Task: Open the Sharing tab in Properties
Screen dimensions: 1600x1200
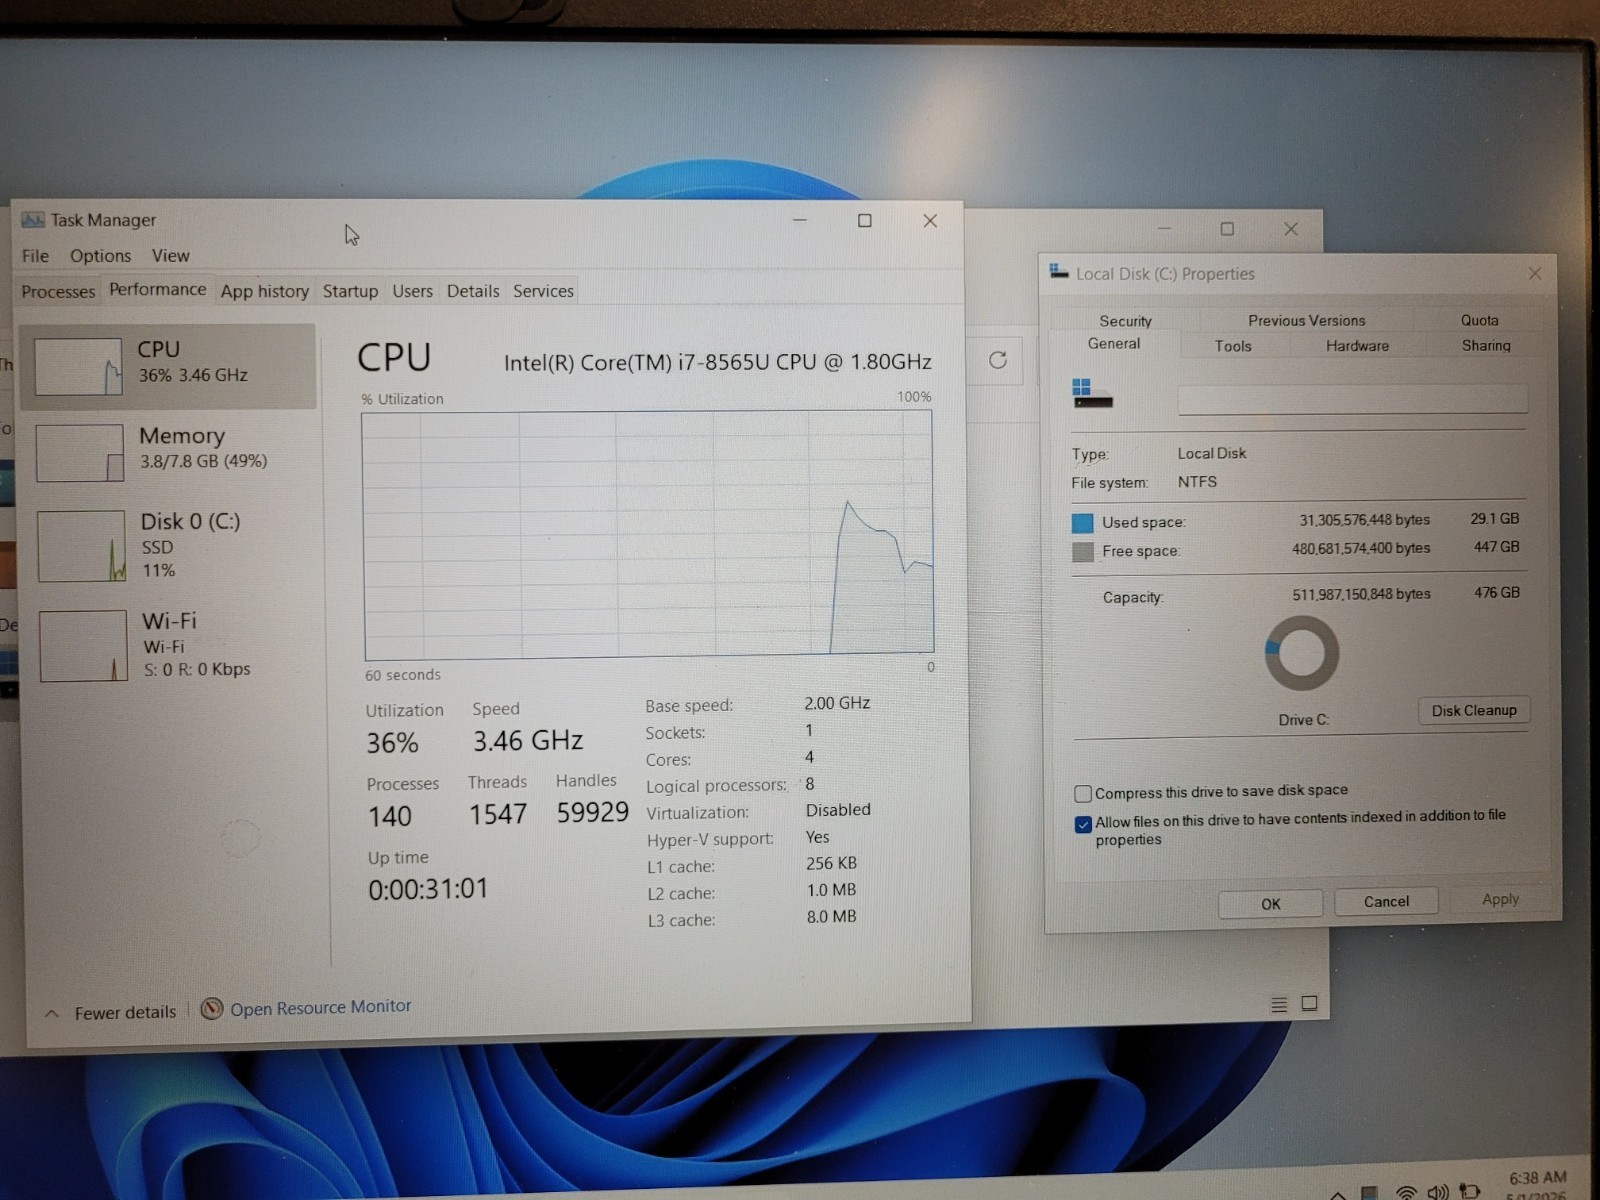Action: tap(1486, 345)
